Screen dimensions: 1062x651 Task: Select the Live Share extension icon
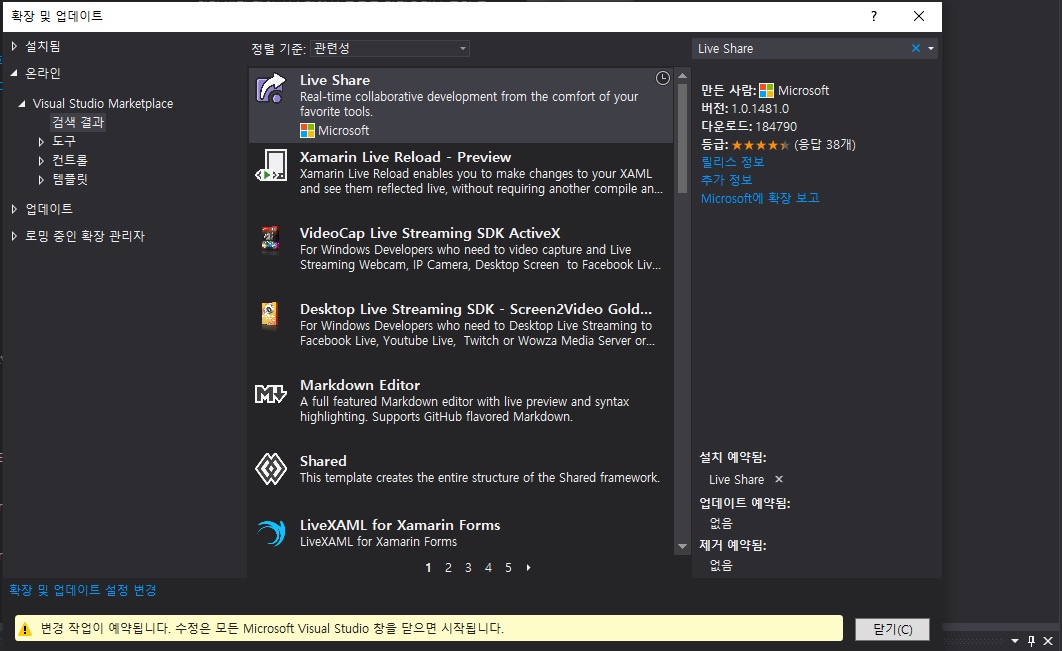tap(271, 89)
